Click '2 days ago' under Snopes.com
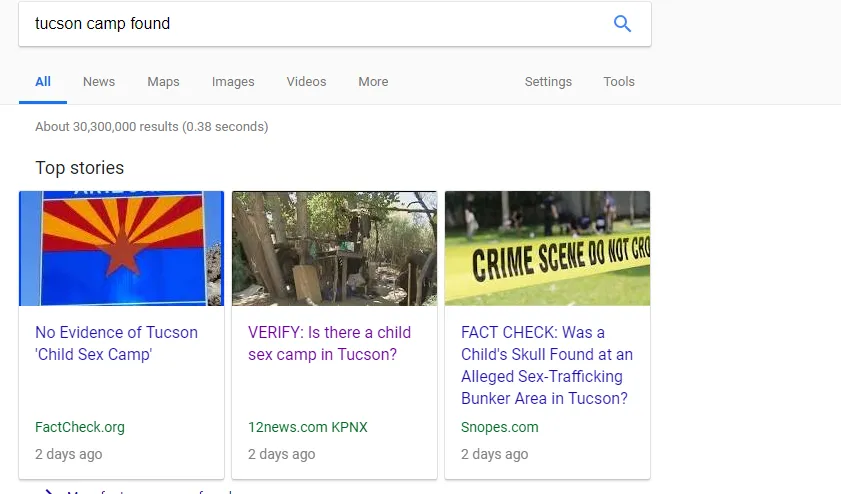This screenshot has width=841, height=494. (495, 454)
